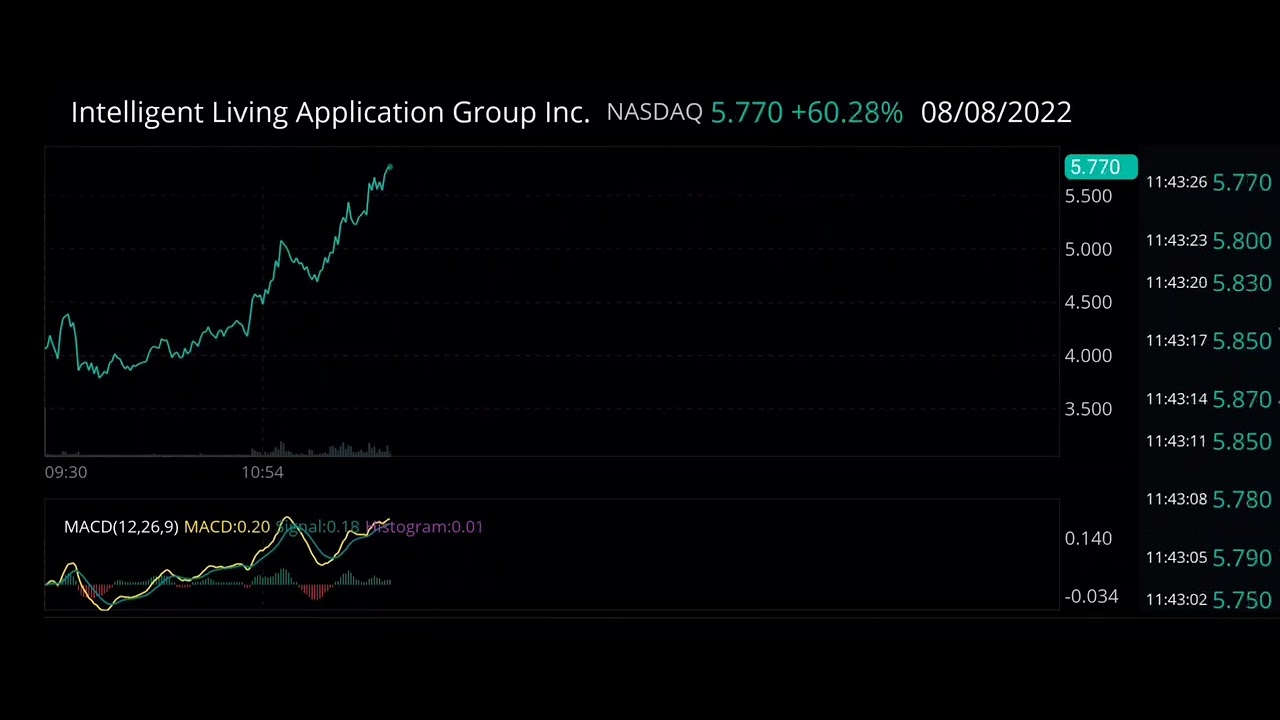The width and height of the screenshot is (1280, 720).
Task: Select the 11:43:08 trade row at 5.780
Action: tap(1209, 499)
